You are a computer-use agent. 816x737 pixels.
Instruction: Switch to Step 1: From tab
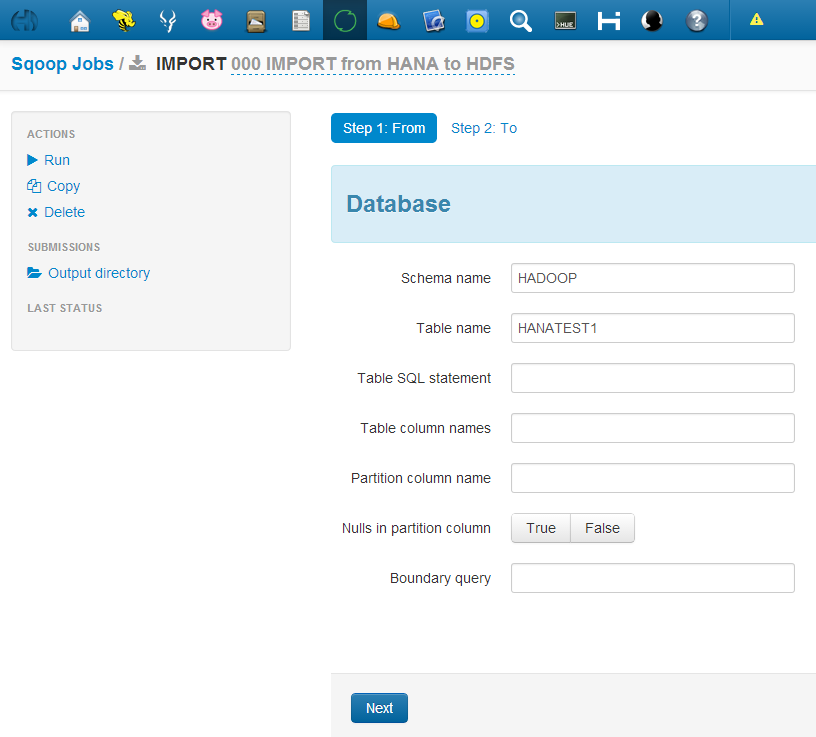pyautogui.click(x=384, y=128)
